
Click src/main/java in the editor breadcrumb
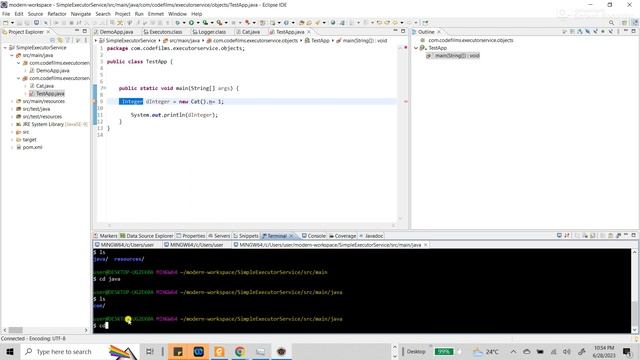[x=184, y=41]
